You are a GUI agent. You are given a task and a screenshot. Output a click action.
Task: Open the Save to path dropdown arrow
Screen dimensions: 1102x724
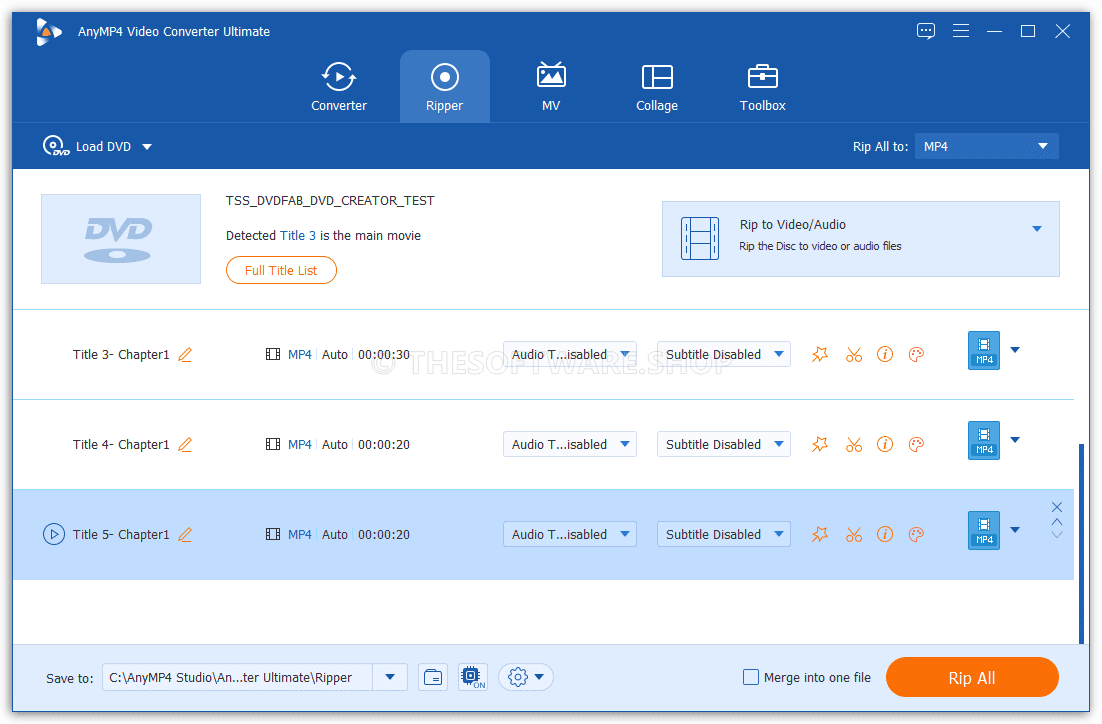point(390,677)
